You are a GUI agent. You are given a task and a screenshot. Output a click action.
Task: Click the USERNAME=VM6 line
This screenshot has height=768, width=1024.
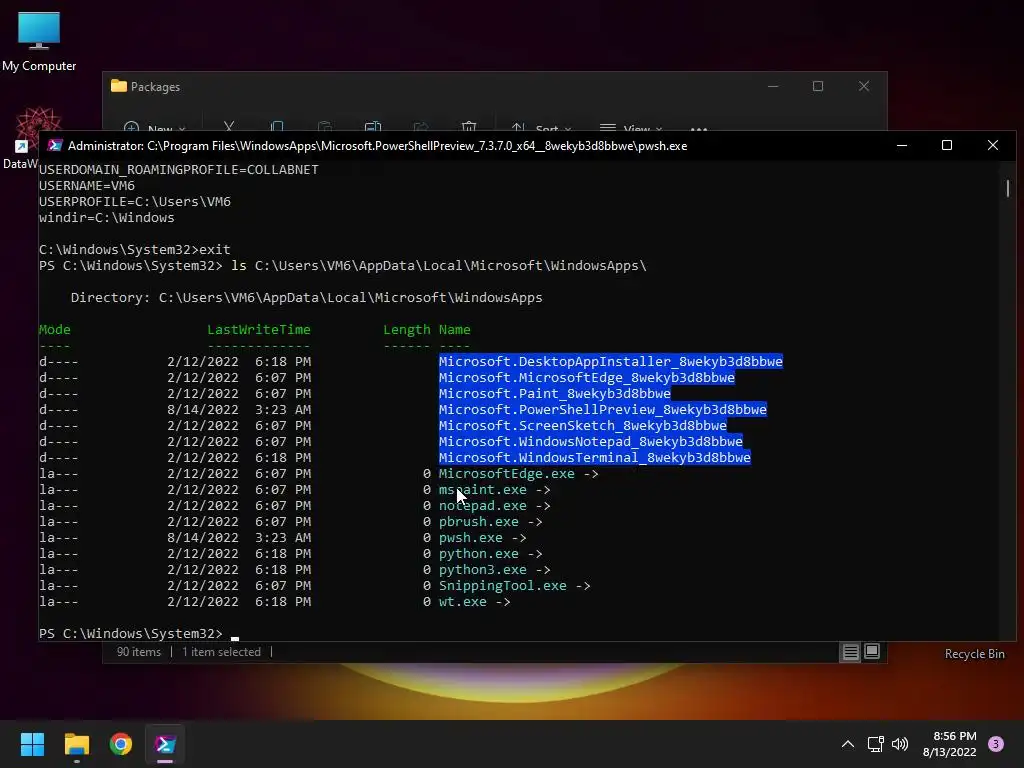coord(87,185)
